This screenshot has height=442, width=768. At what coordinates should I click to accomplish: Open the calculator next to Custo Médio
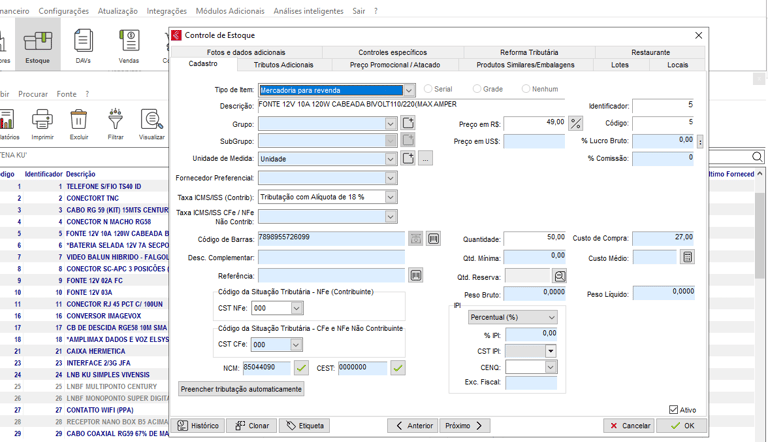coord(687,257)
